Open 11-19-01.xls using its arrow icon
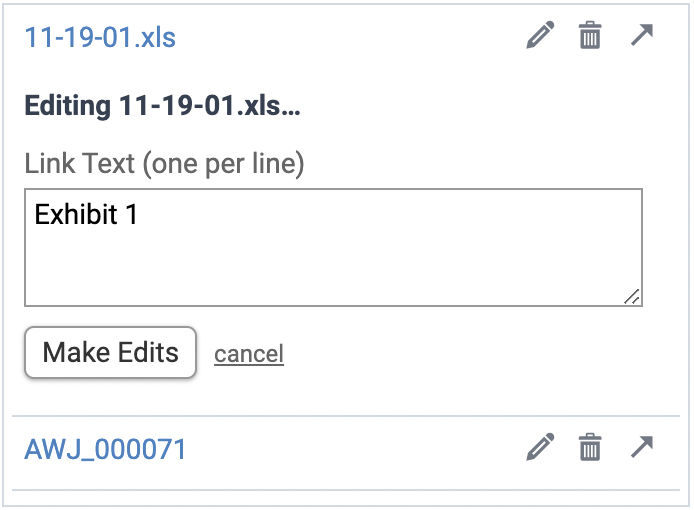 click(x=642, y=37)
